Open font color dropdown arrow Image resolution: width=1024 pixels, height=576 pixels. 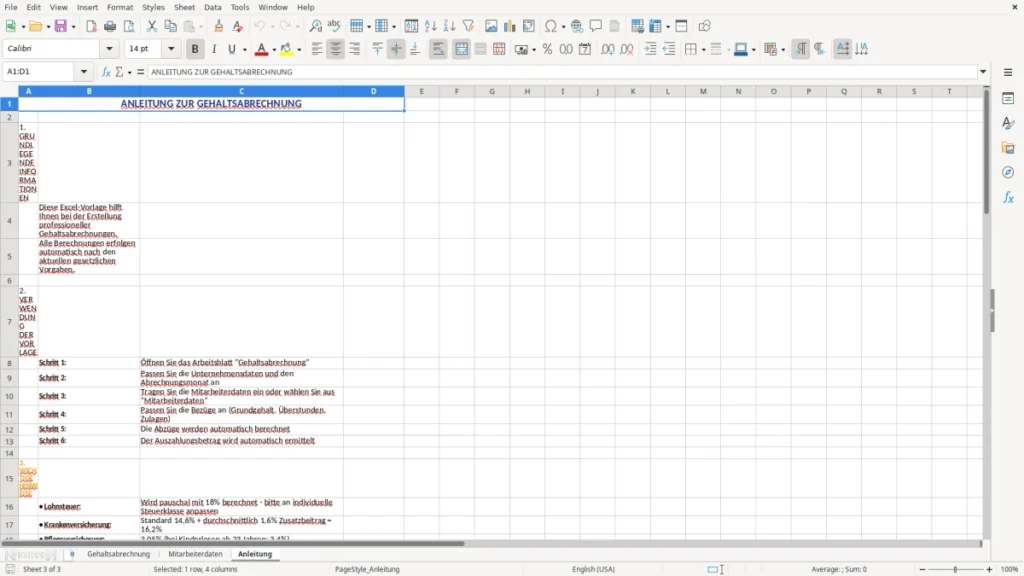coord(274,50)
